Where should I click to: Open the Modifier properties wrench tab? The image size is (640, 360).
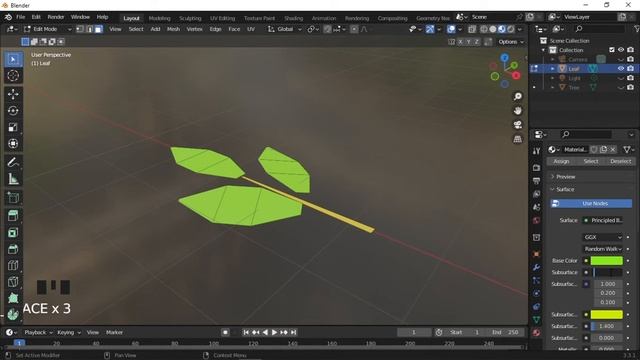[536, 267]
